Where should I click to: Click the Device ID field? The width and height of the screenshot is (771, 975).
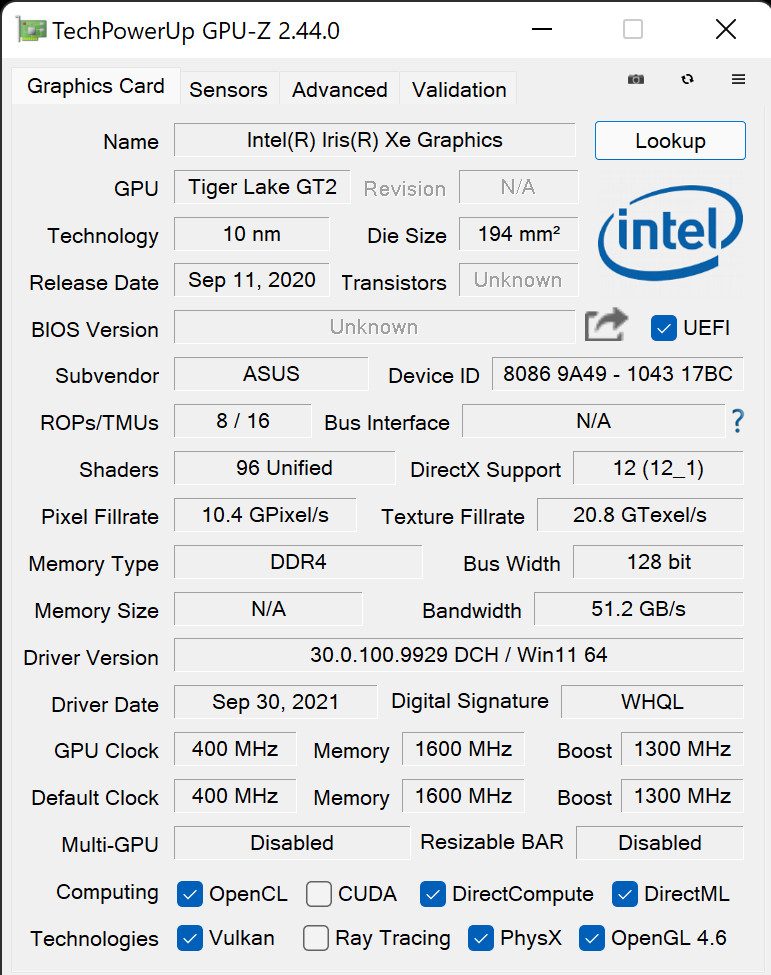pos(617,374)
